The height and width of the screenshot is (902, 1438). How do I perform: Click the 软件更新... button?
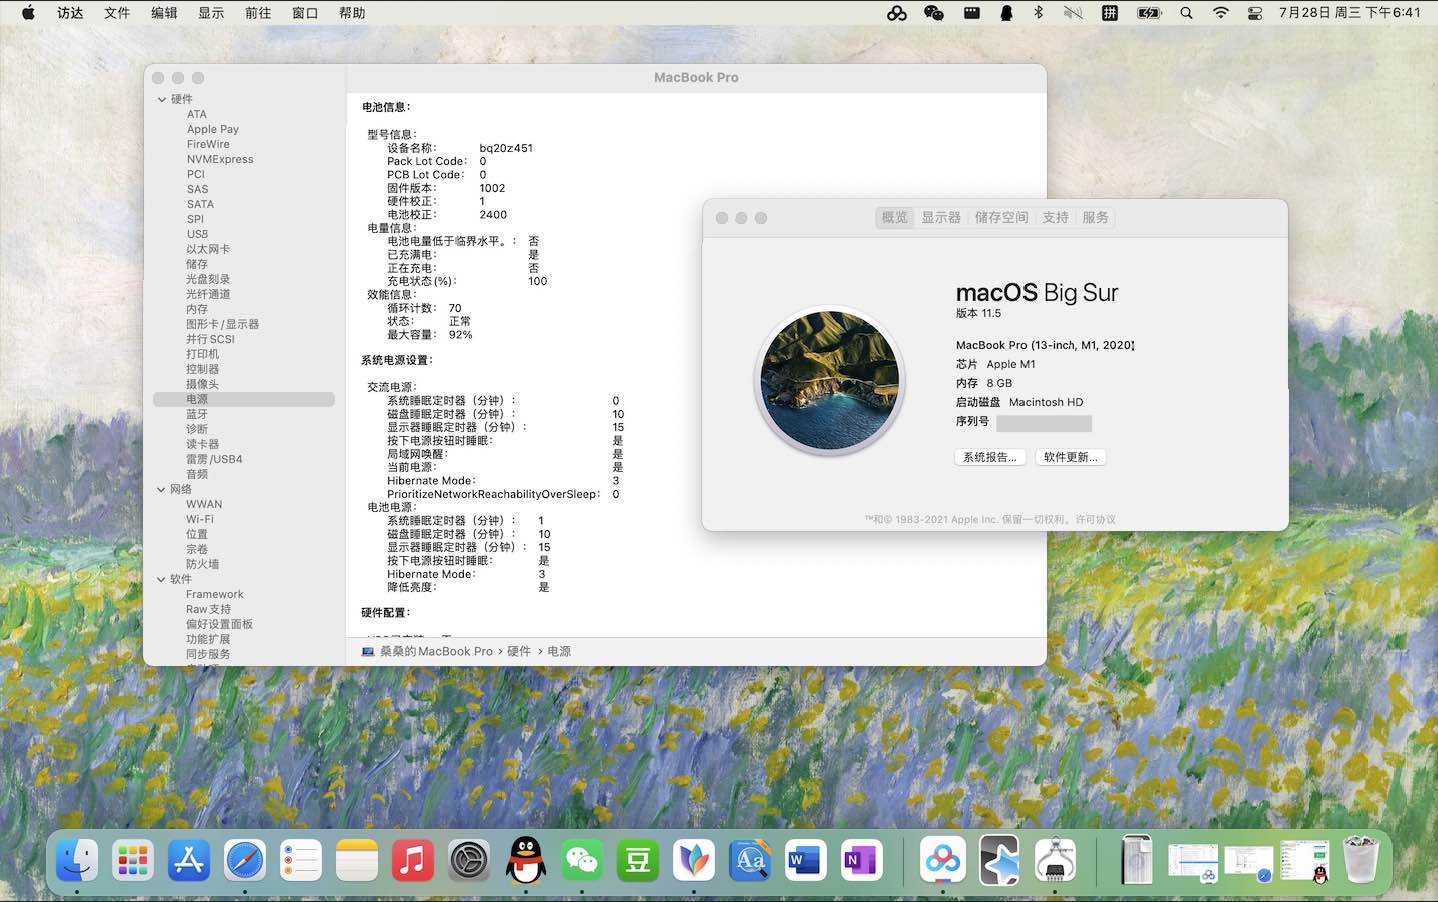tap(1070, 457)
